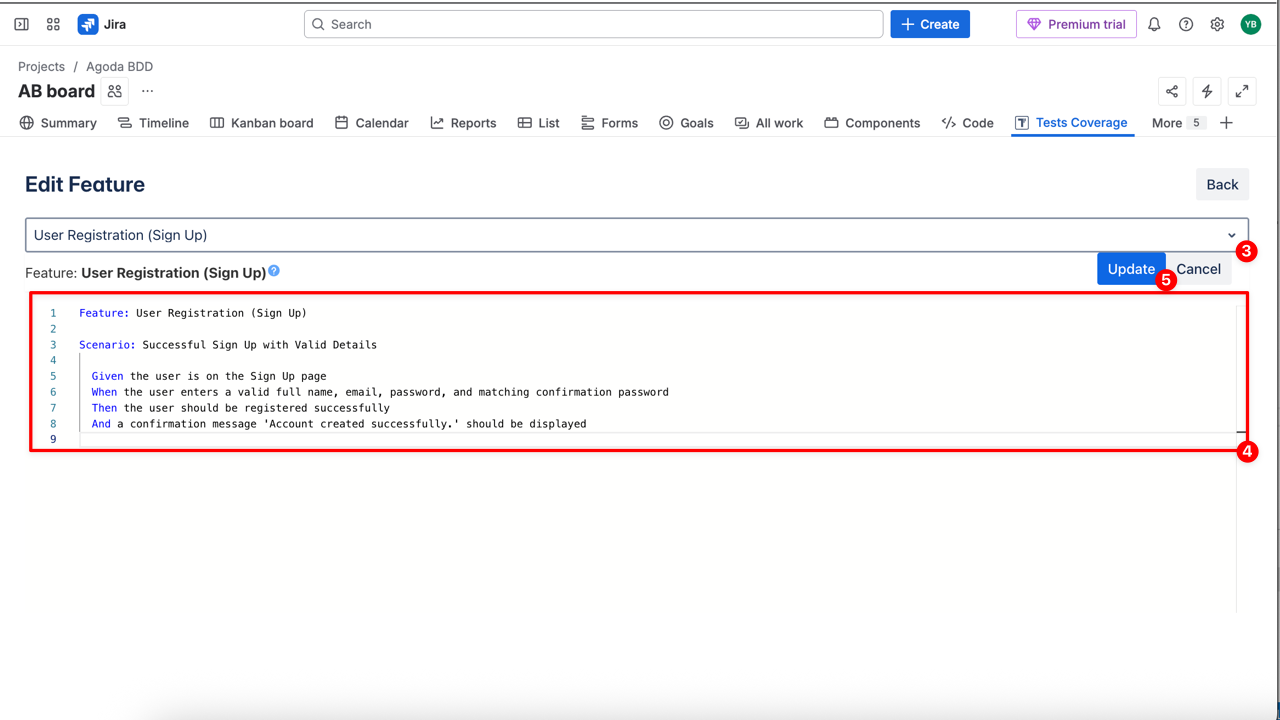Click the Cancel button
The image size is (1280, 720).
1197,268
